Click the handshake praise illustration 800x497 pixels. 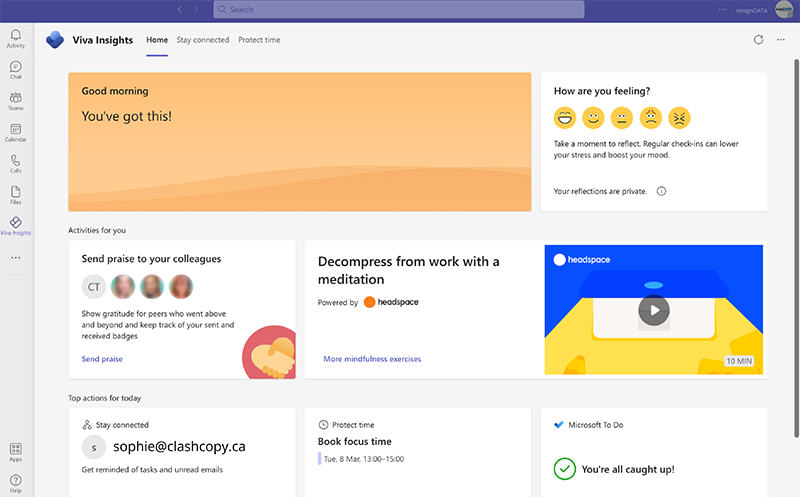[269, 352]
